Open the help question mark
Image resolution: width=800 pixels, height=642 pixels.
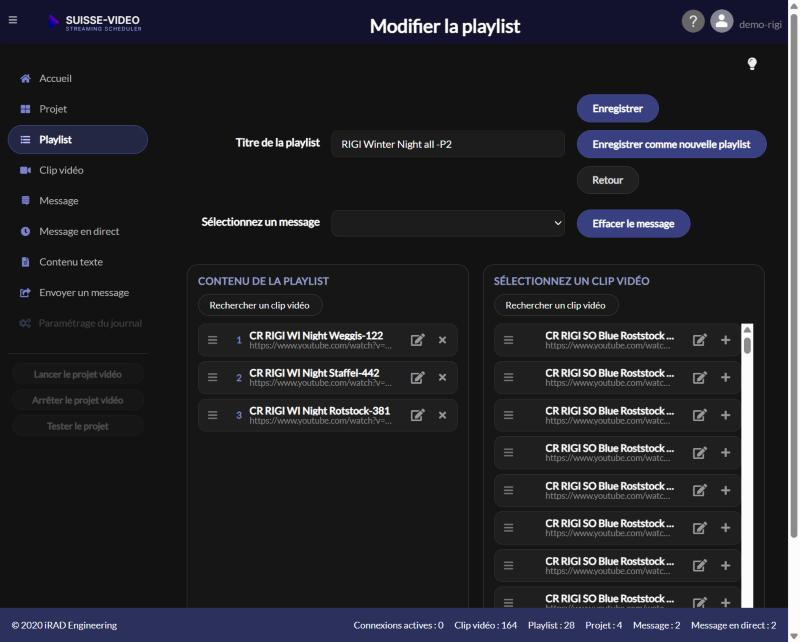(693, 21)
